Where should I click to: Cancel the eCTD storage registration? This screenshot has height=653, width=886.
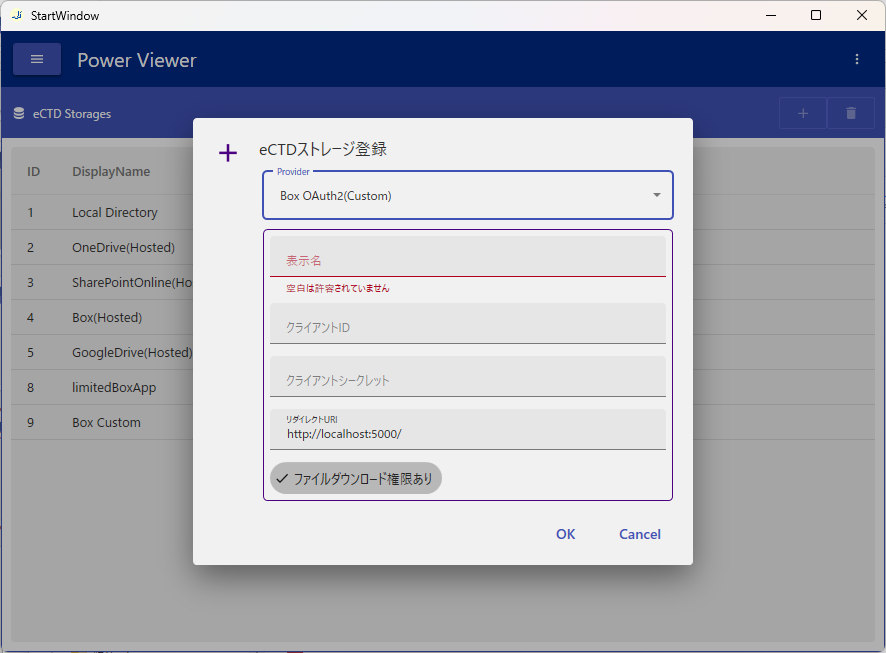point(639,534)
